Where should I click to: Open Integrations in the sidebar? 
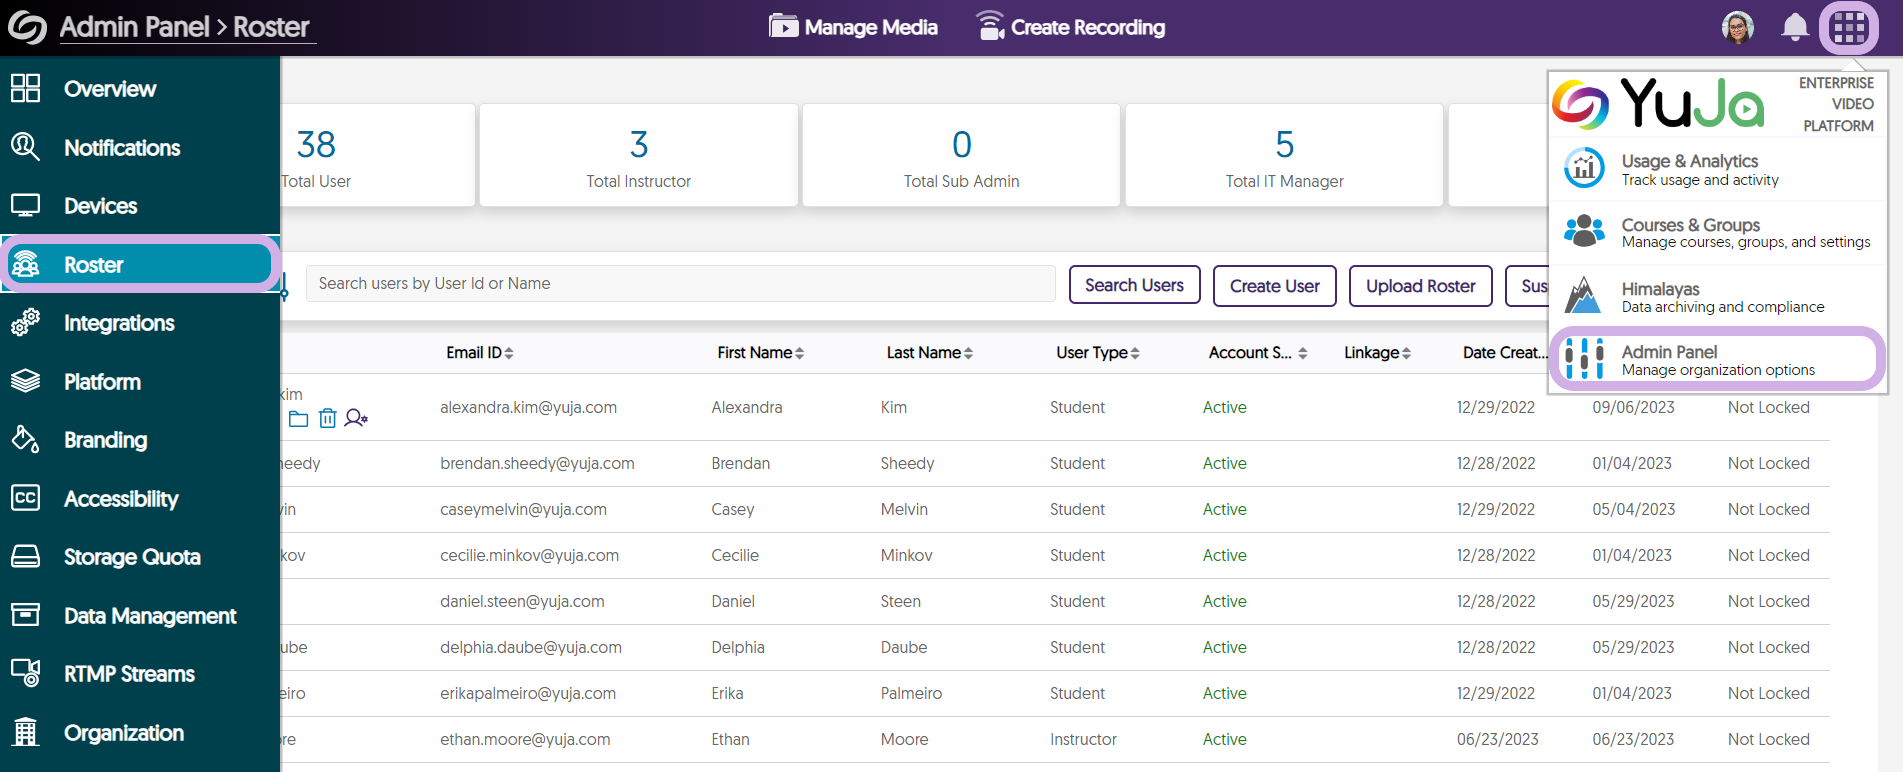119,323
